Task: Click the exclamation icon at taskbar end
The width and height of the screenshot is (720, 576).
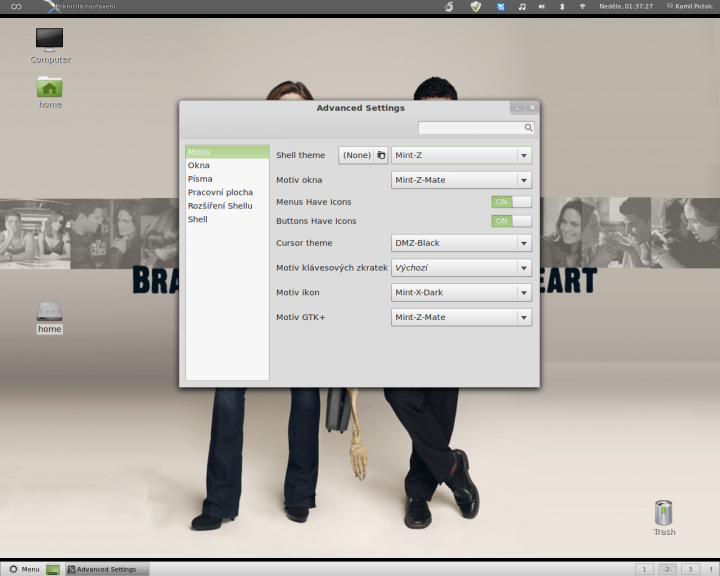Action: 711,570
